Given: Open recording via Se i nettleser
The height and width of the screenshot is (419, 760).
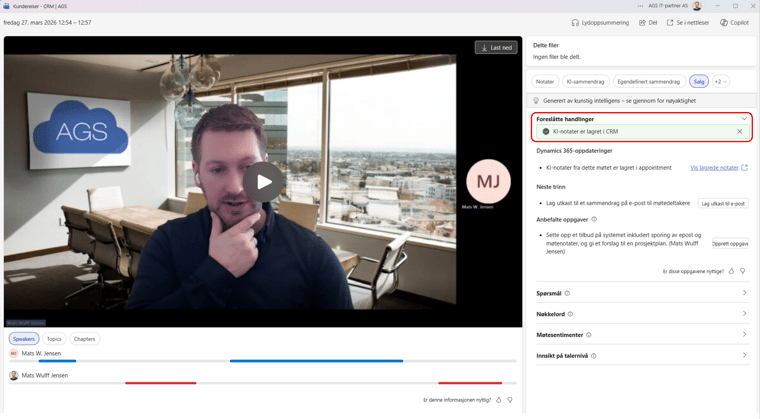Looking at the screenshot, I should coord(670,22).
